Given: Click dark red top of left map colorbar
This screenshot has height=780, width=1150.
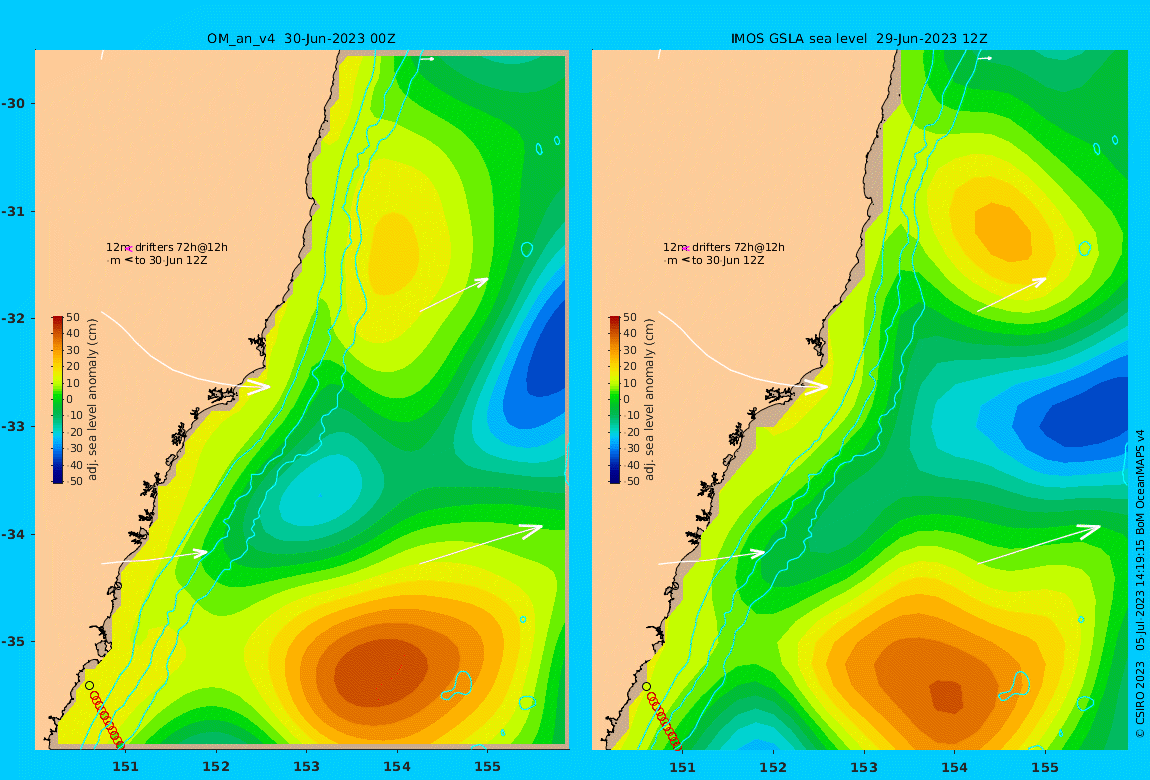Looking at the screenshot, I should [58, 320].
